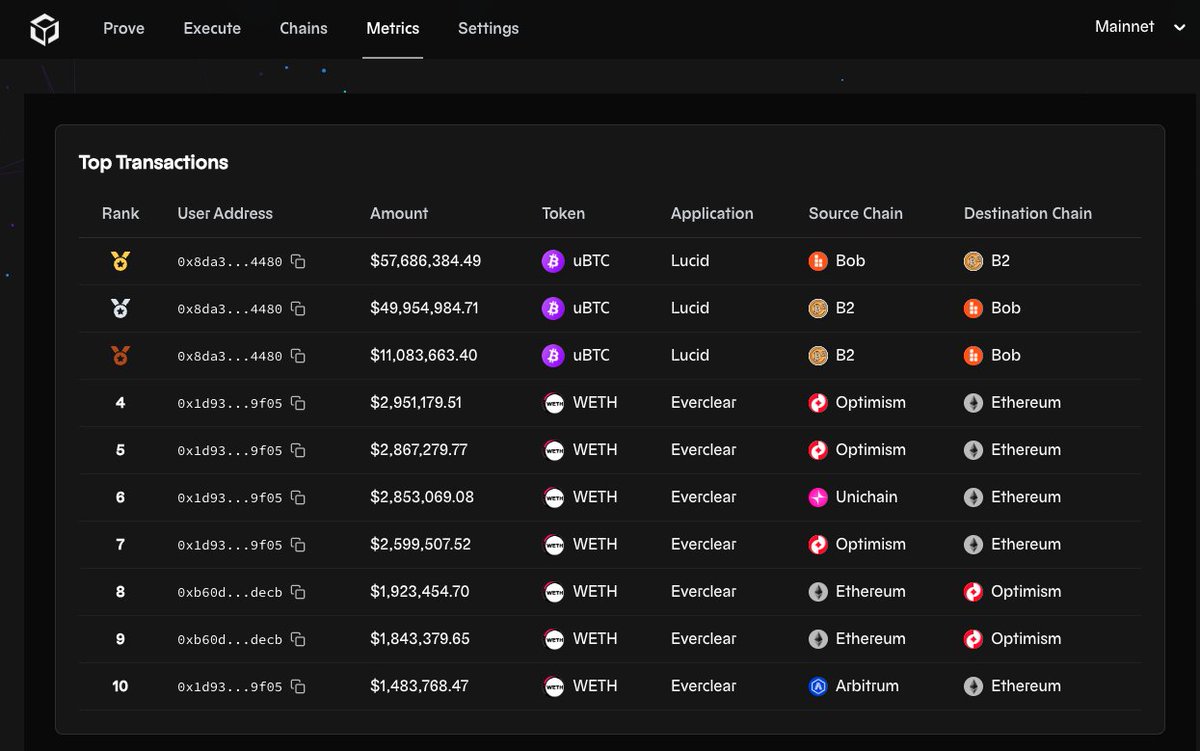Viewport: 1200px width, 751px height.
Task: Click the Rank column header
Action: coord(120,213)
